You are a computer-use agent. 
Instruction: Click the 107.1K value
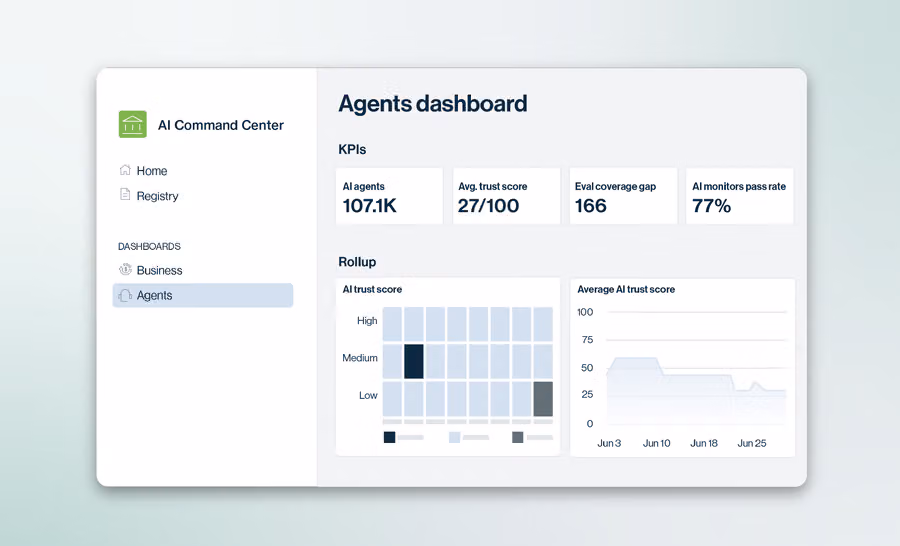(x=370, y=206)
